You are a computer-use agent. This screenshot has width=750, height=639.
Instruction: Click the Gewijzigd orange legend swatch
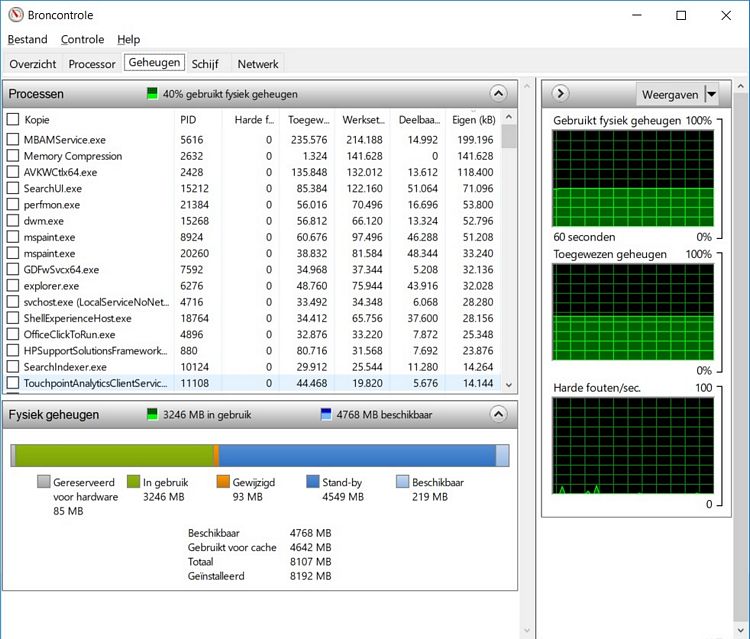pos(223,482)
